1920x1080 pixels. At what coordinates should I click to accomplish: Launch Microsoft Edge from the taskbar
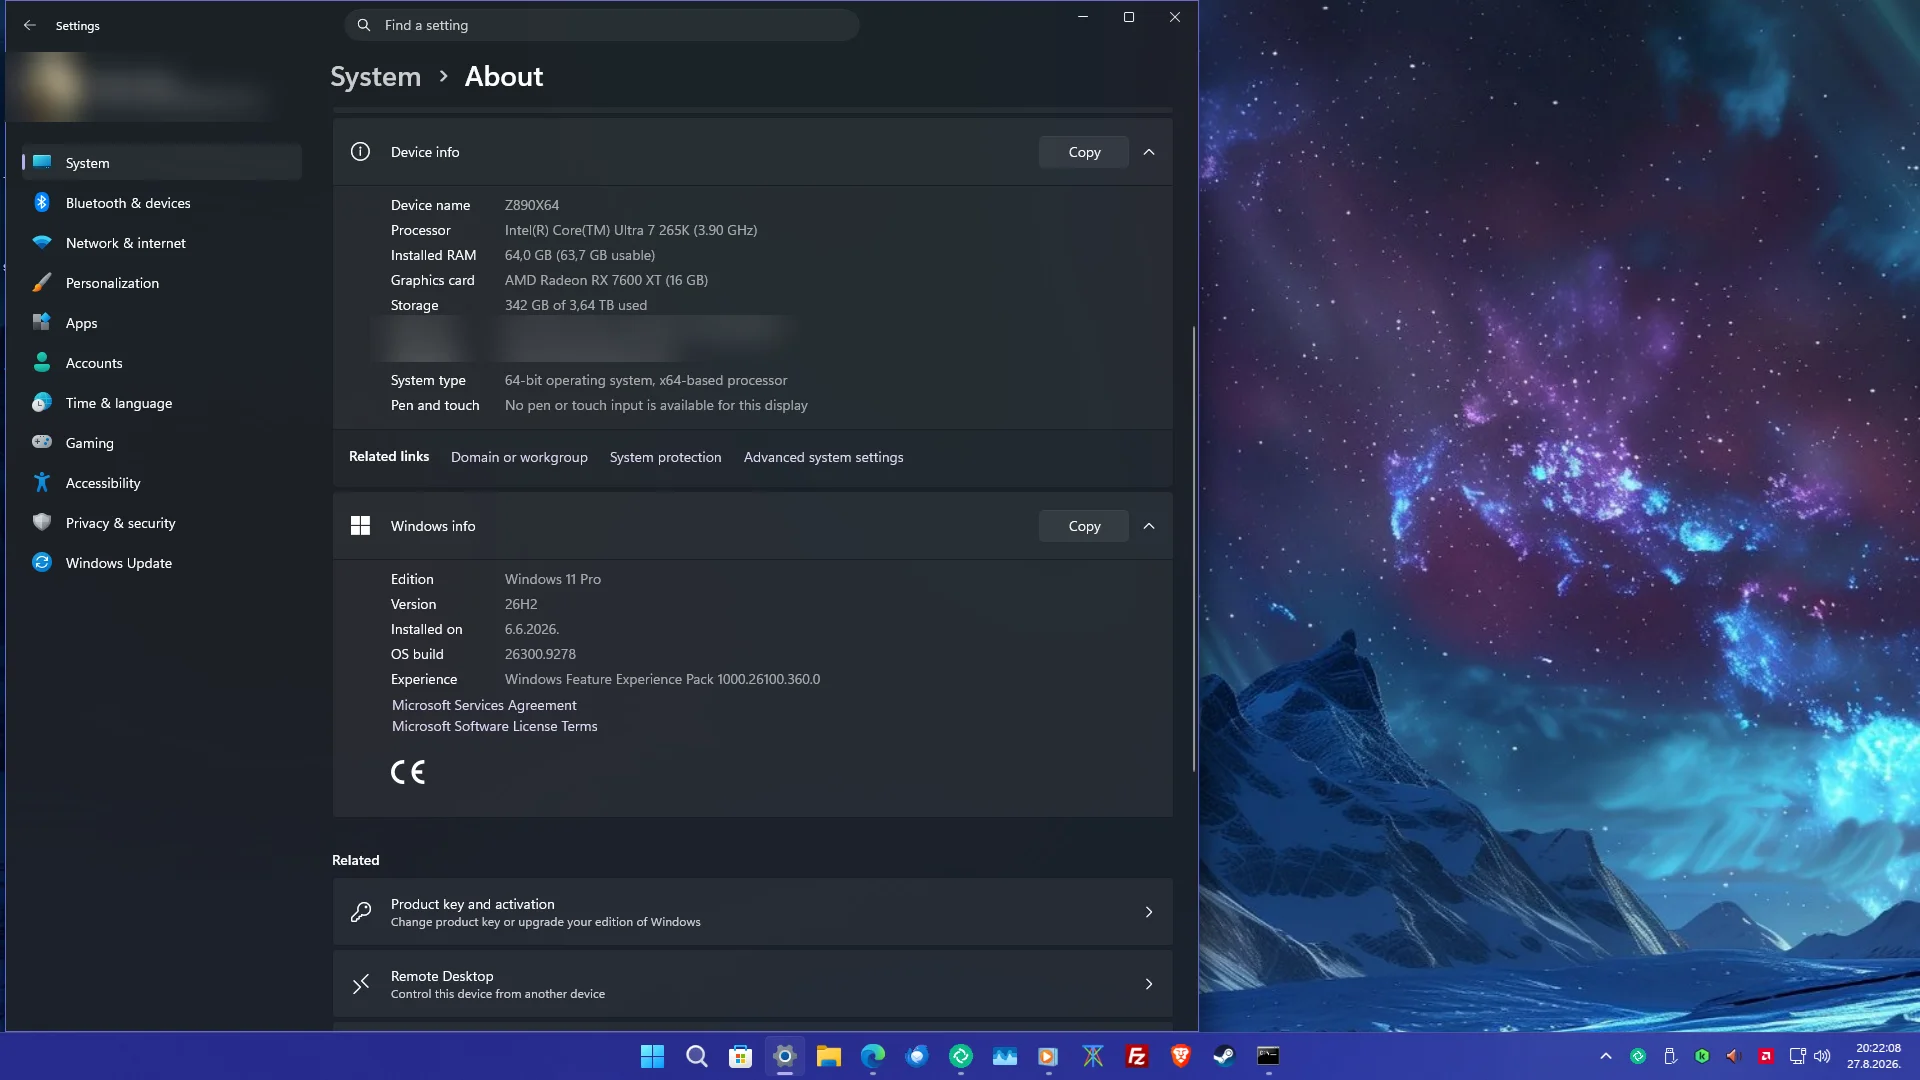pyautogui.click(x=873, y=1056)
